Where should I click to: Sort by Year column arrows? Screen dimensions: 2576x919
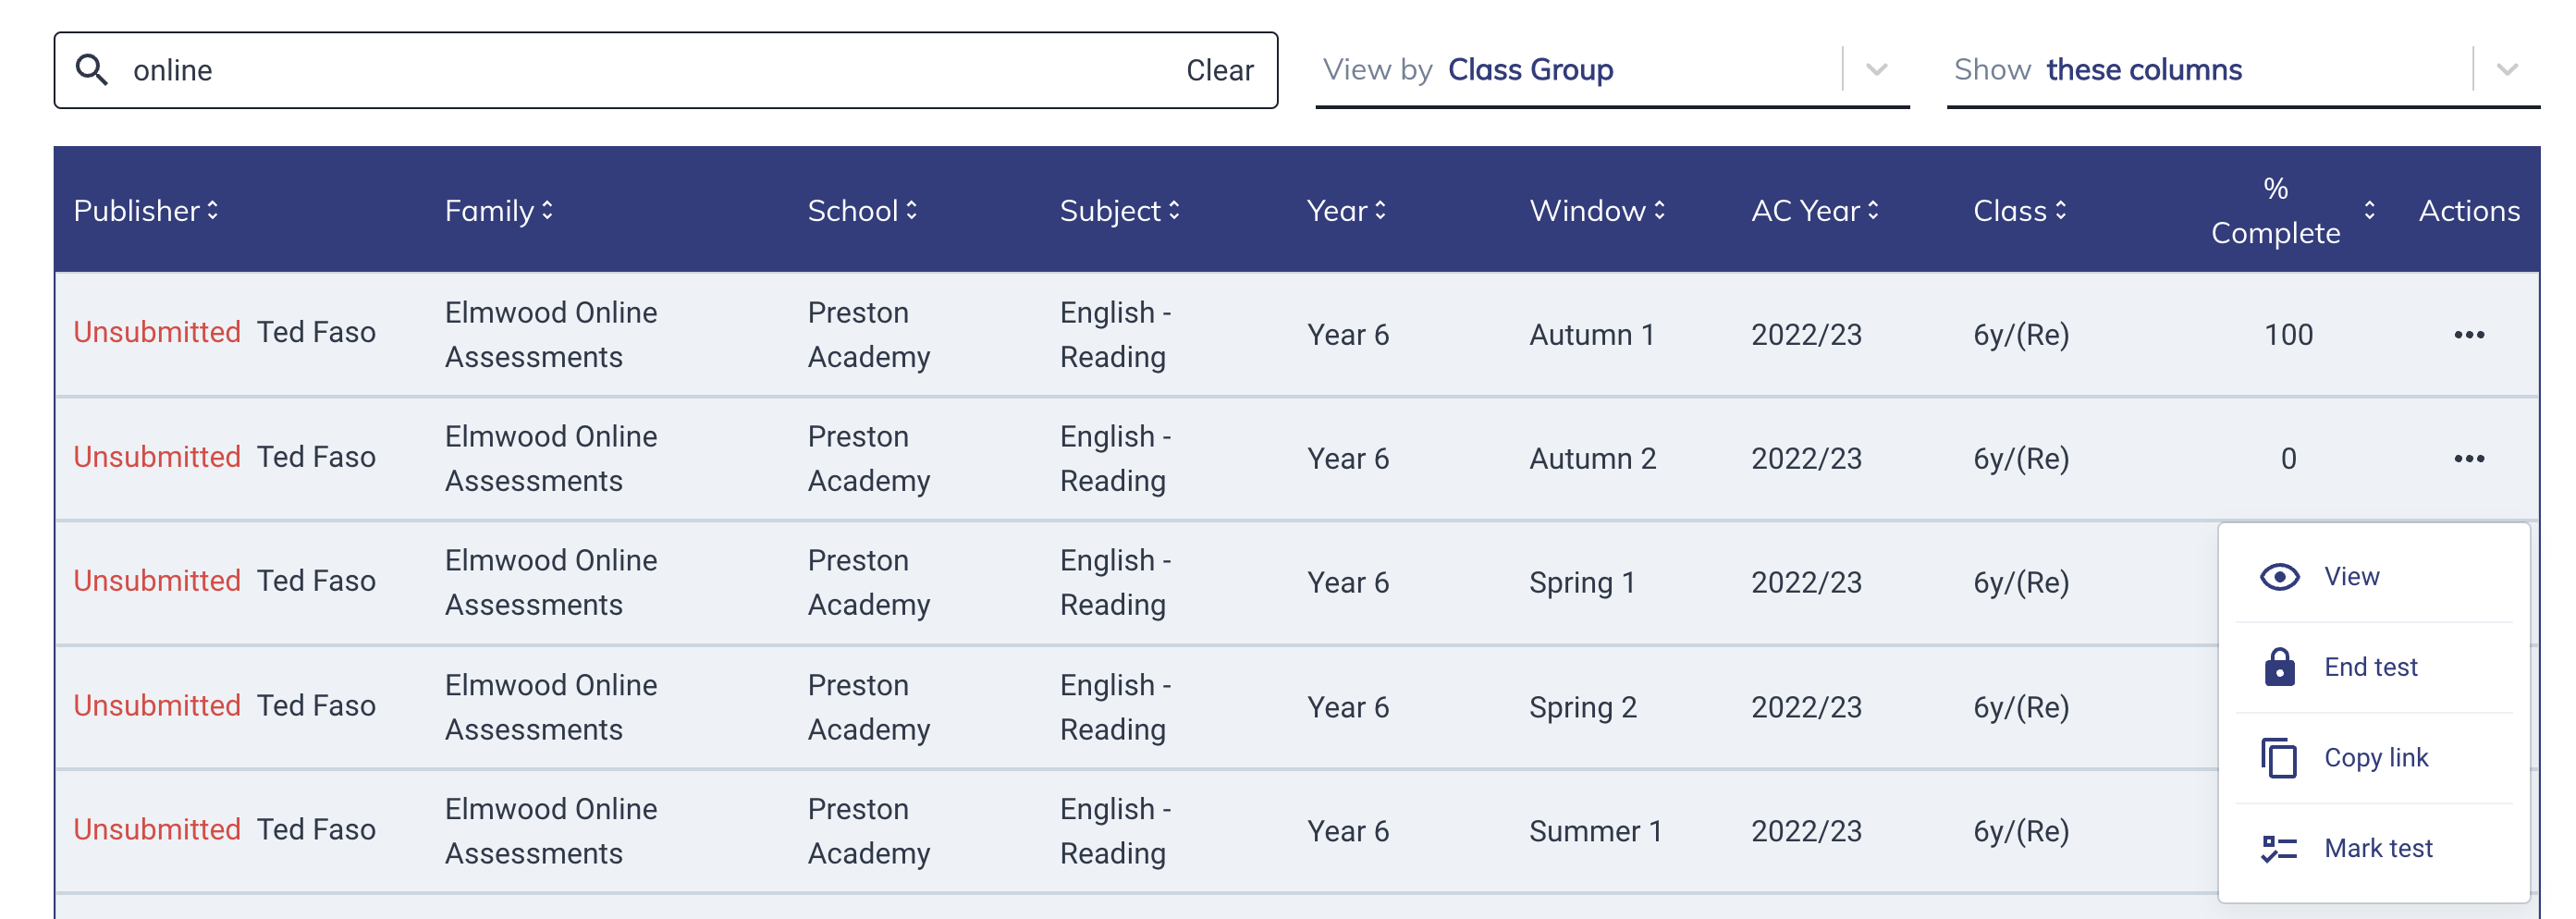pos(1380,210)
